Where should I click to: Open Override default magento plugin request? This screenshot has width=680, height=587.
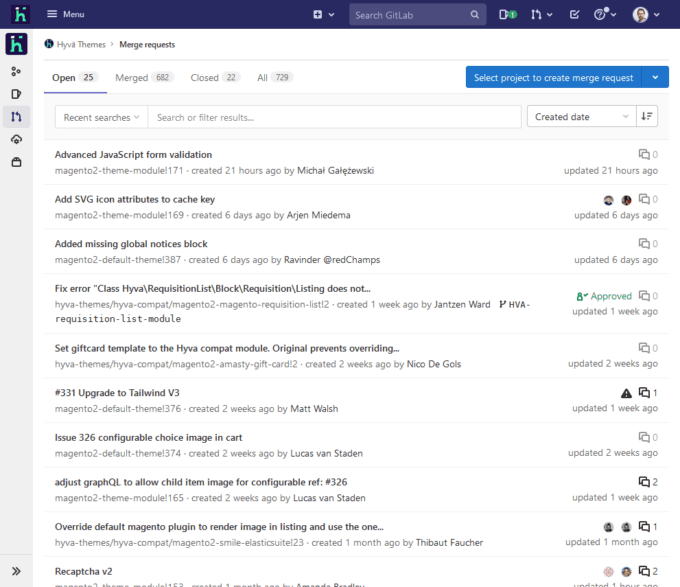point(219,527)
